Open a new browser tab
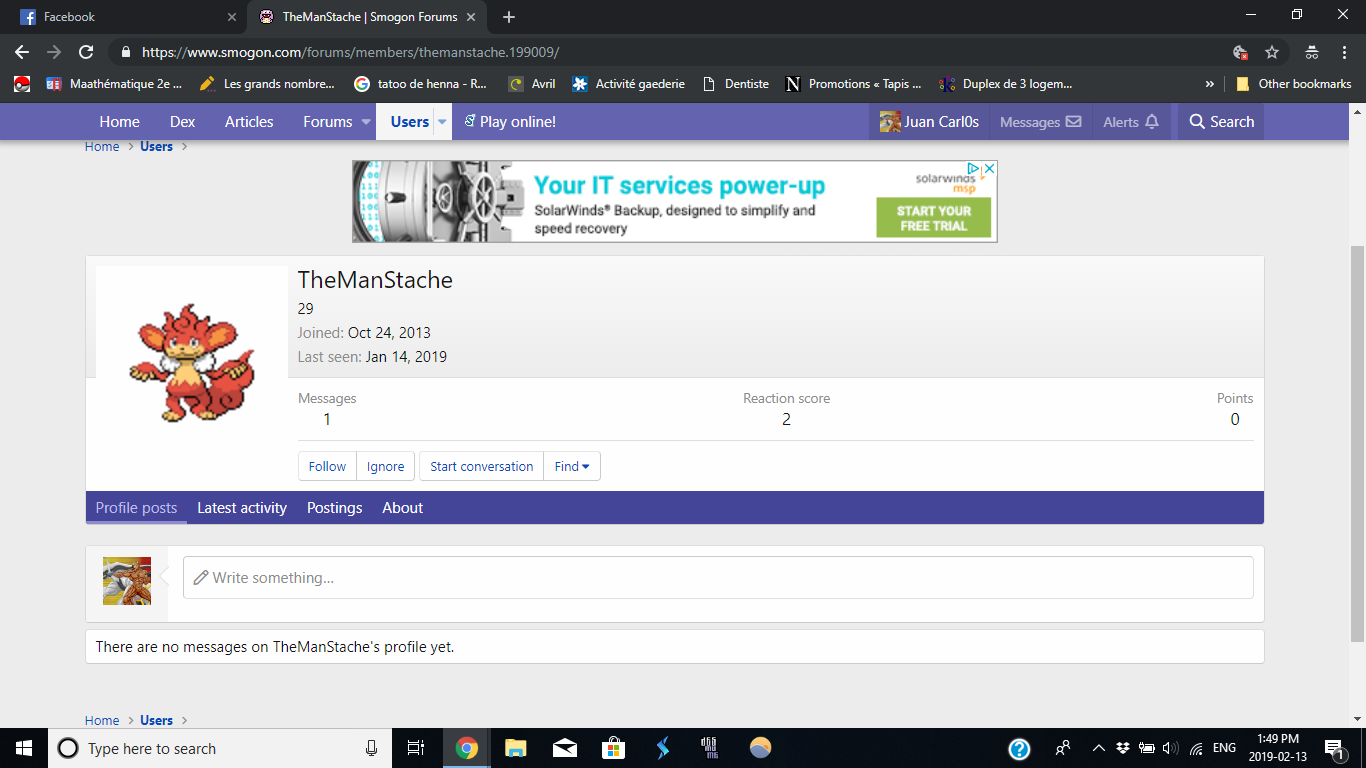This screenshot has width=1366, height=768. [509, 17]
